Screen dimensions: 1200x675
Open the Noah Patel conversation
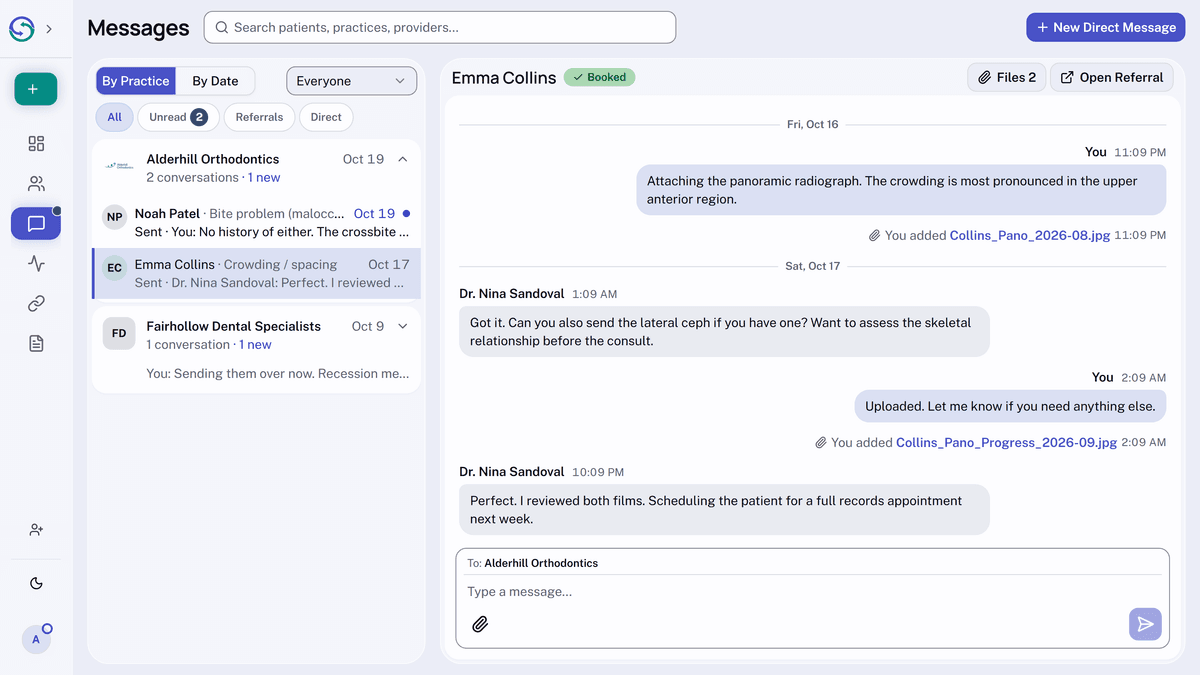[x=256, y=223]
